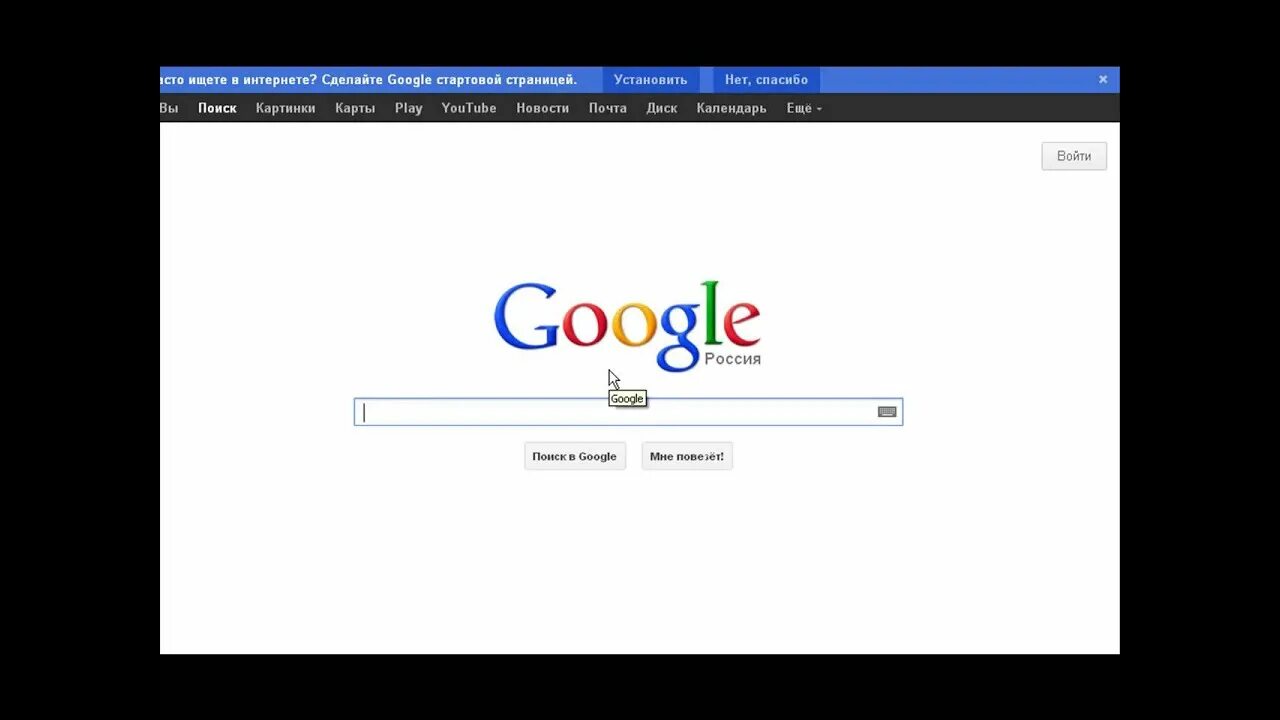Click the Мне повезёт! button
Image resolution: width=1280 pixels, height=720 pixels.
(687, 456)
